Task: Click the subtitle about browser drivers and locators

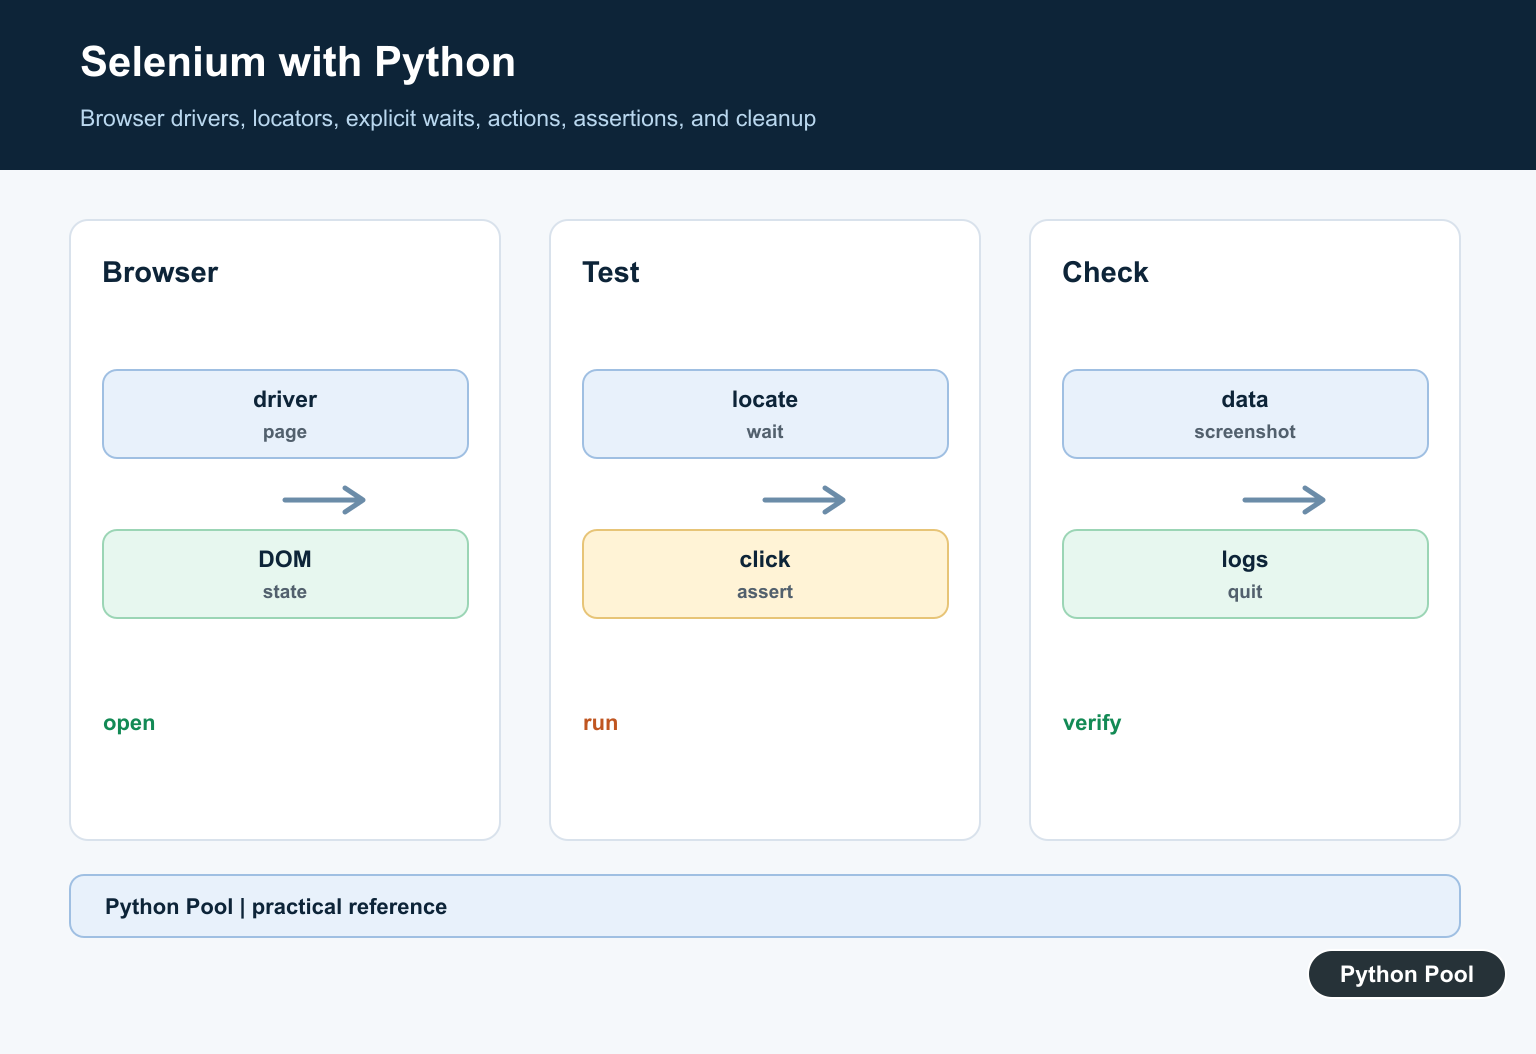Action: (x=448, y=118)
